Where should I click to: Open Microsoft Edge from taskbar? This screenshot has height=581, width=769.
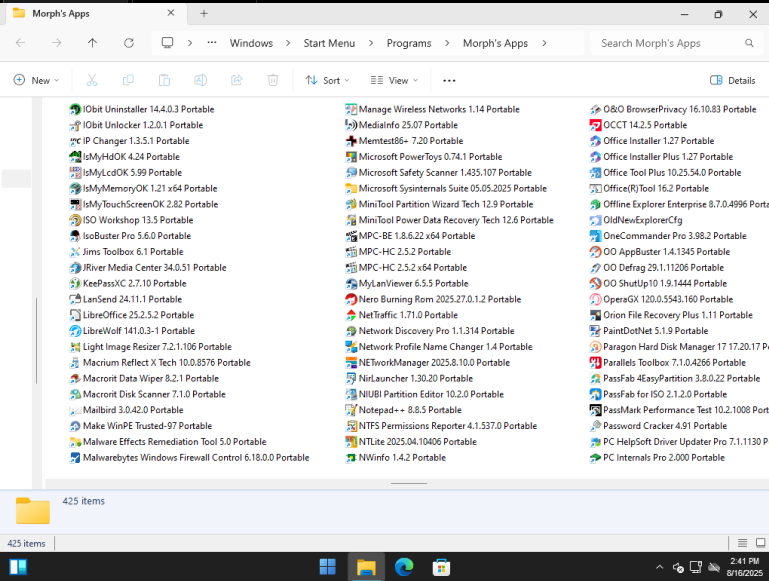404,567
